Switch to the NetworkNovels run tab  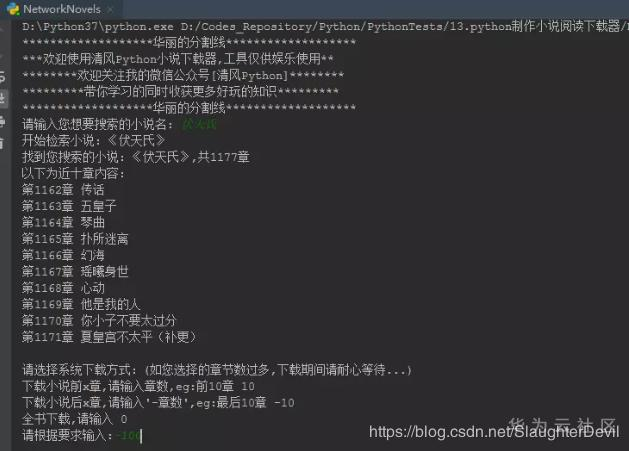[x=61, y=9]
